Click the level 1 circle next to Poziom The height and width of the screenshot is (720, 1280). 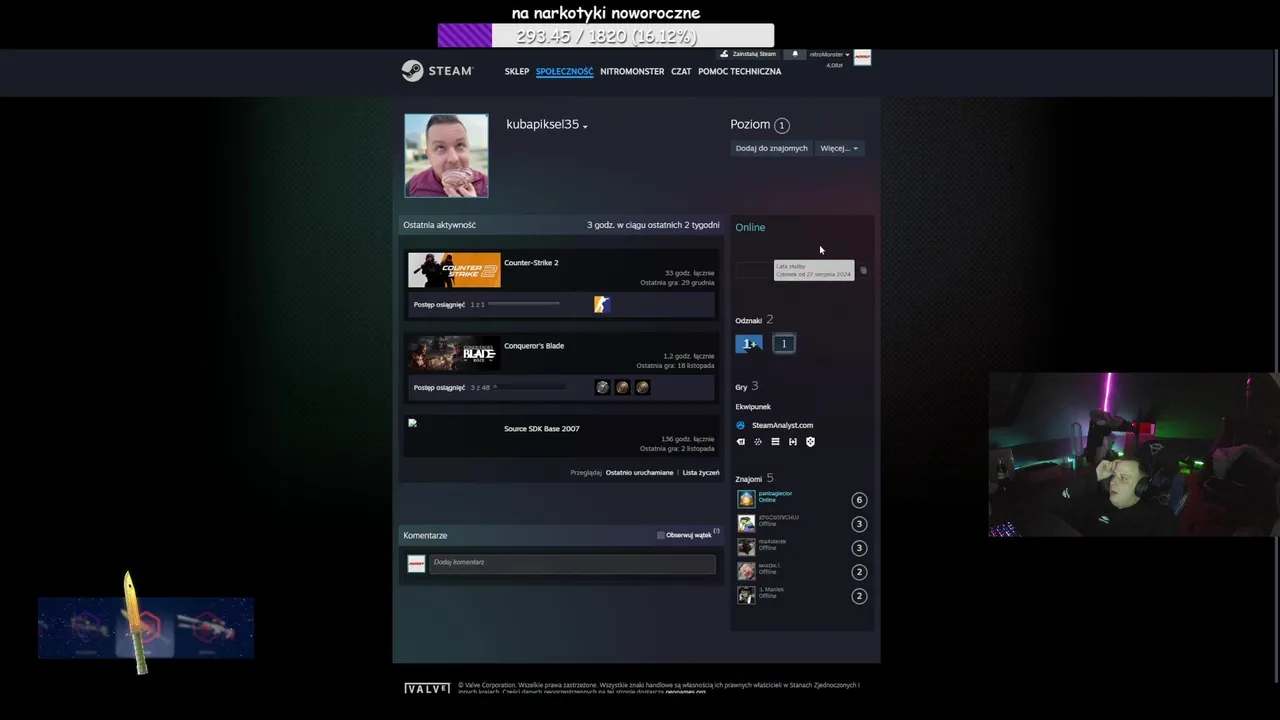pos(782,125)
